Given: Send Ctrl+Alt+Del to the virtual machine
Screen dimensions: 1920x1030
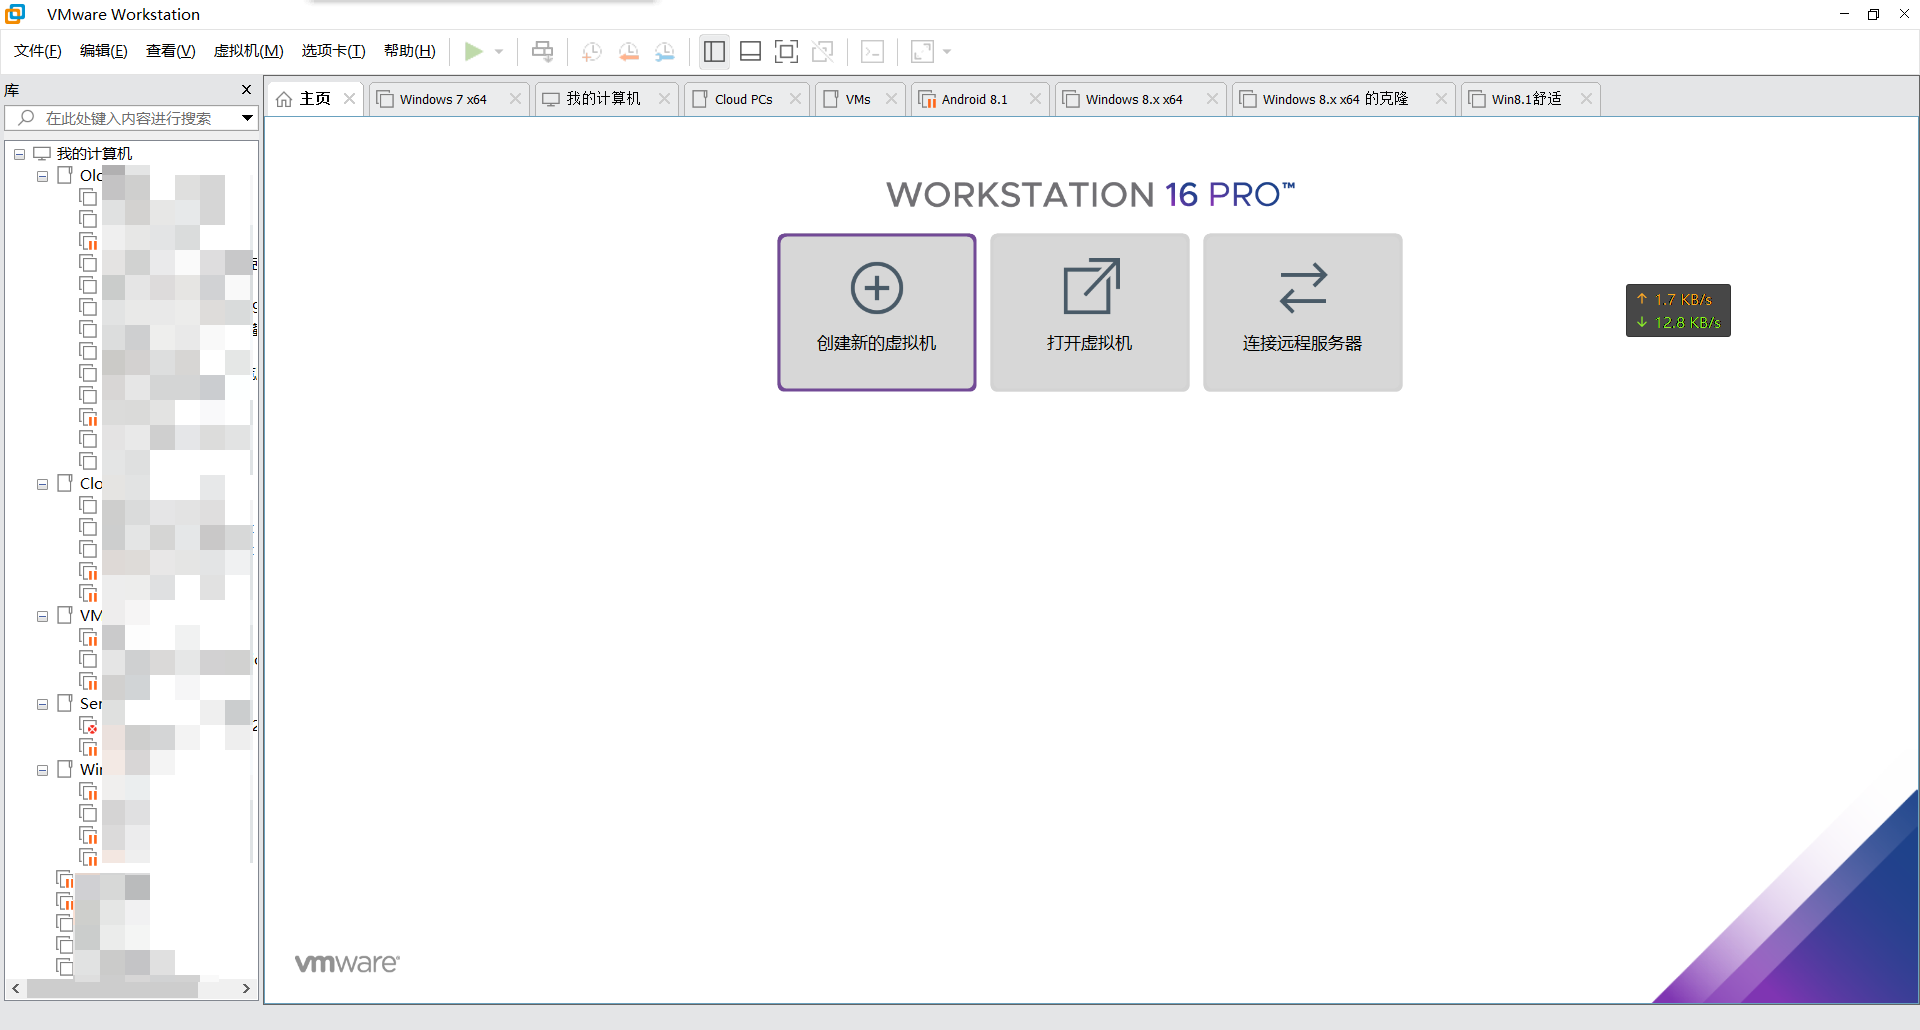Looking at the screenshot, I should (x=542, y=51).
